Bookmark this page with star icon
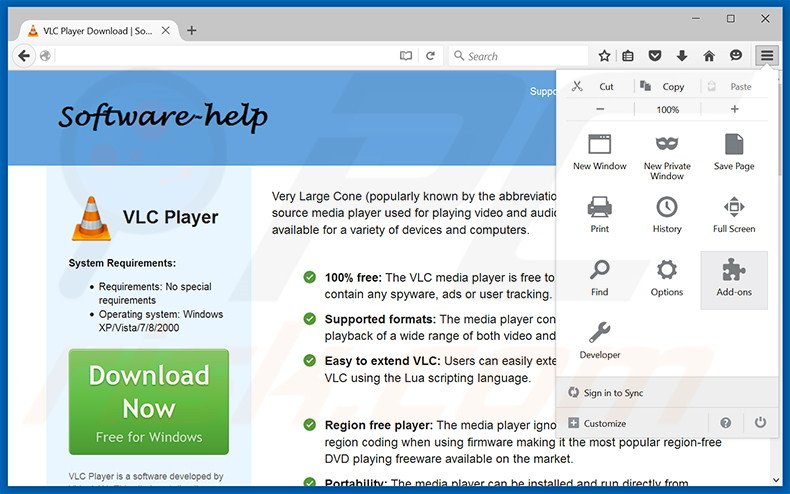This screenshot has height=494, width=790. pyautogui.click(x=604, y=55)
